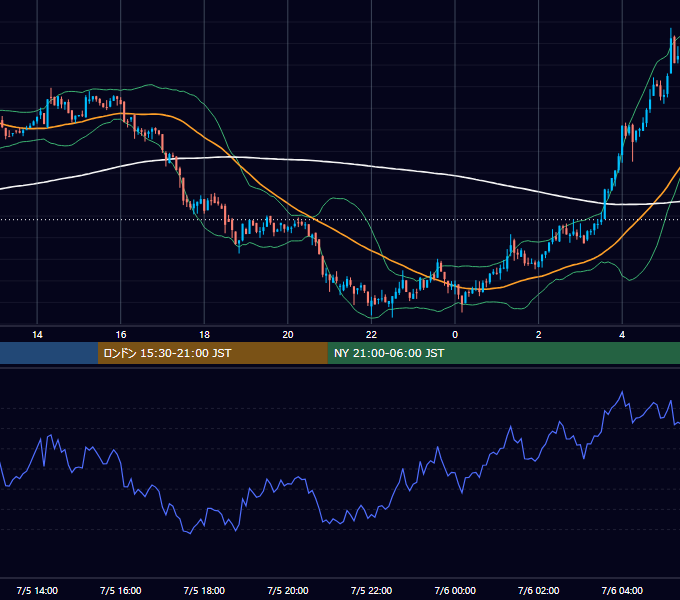Click the "7/6 02:00" label on indicator axis
Screen dimensions: 680x600
539,590
